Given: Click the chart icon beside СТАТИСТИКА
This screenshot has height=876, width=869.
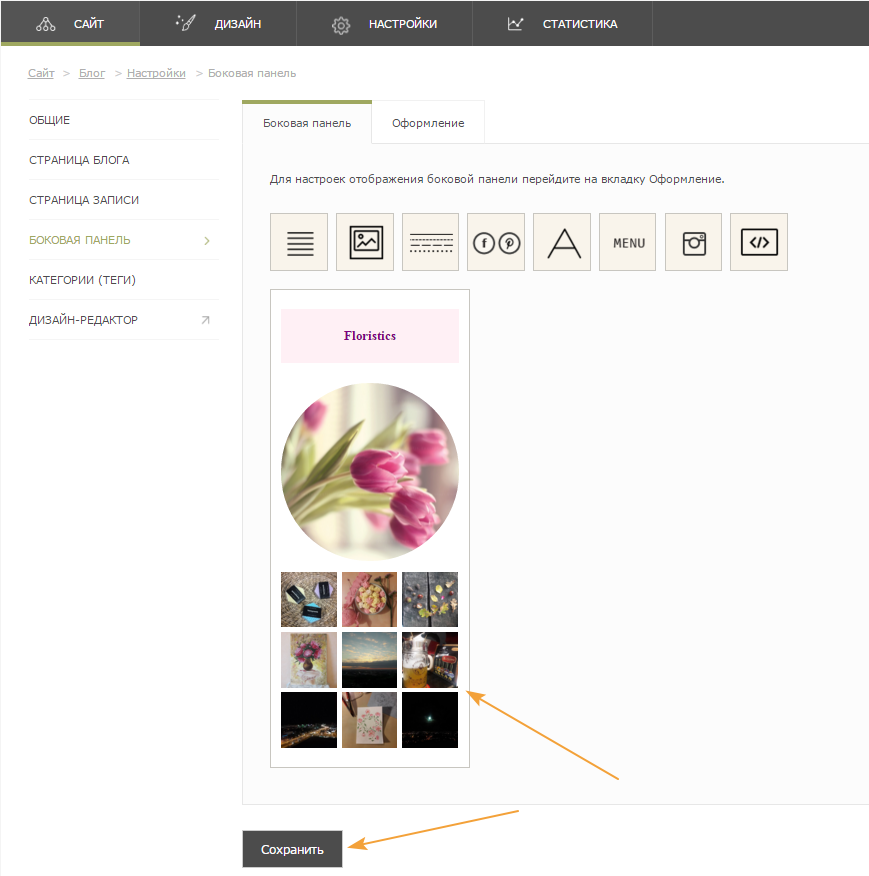Looking at the screenshot, I should [515, 23].
